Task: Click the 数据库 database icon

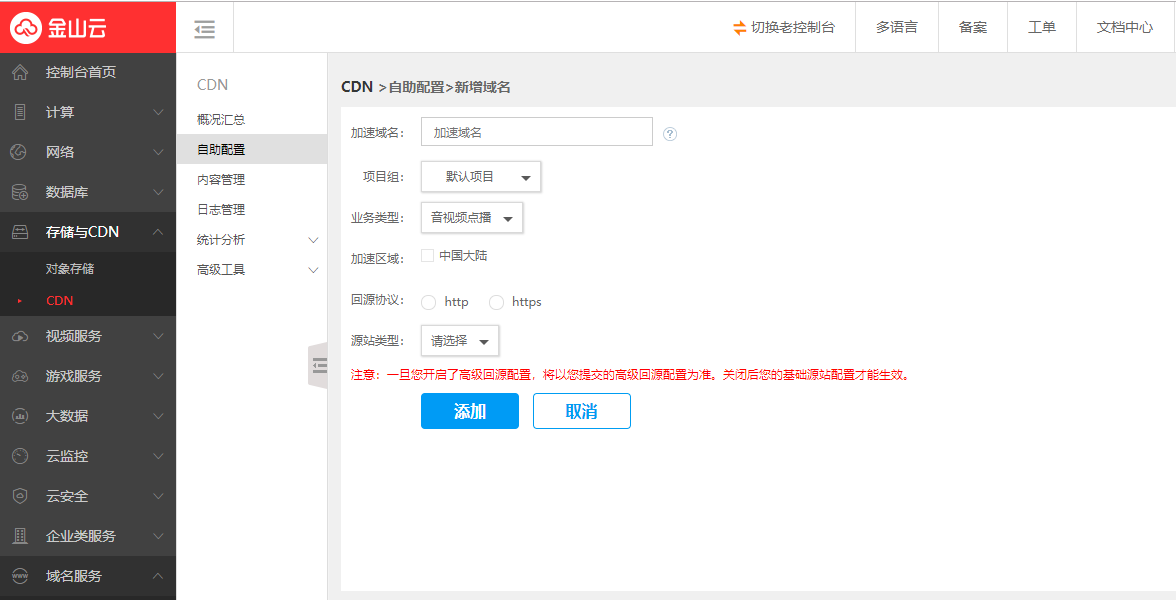Action: (x=20, y=192)
